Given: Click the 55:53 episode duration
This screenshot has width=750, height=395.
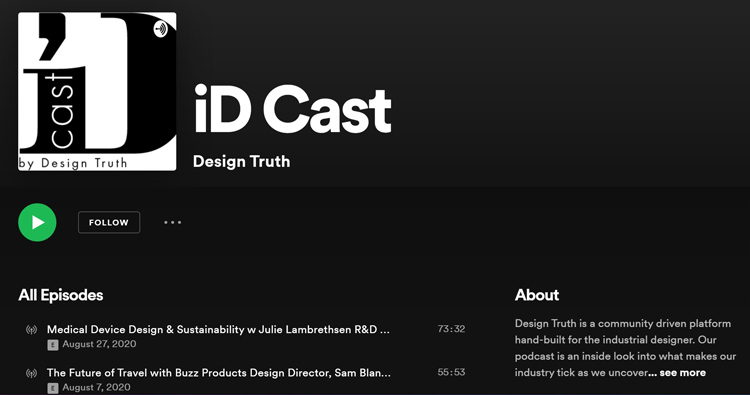Looking at the screenshot, I should pyautogui.click(x=451, y=372).
